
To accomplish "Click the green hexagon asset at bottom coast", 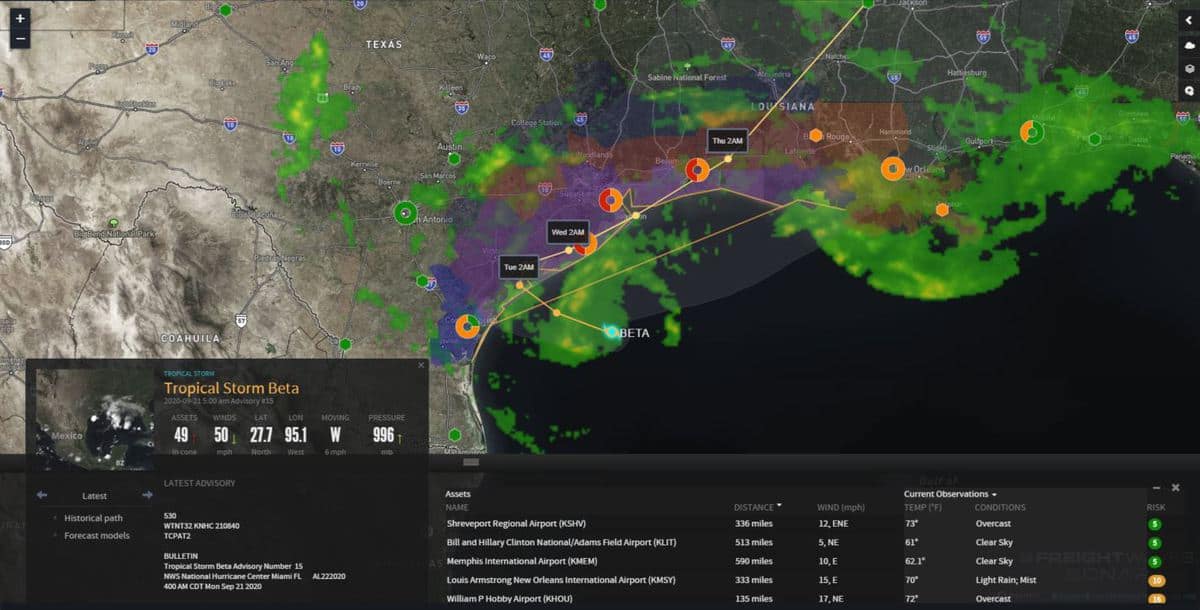I will (455, 434).
